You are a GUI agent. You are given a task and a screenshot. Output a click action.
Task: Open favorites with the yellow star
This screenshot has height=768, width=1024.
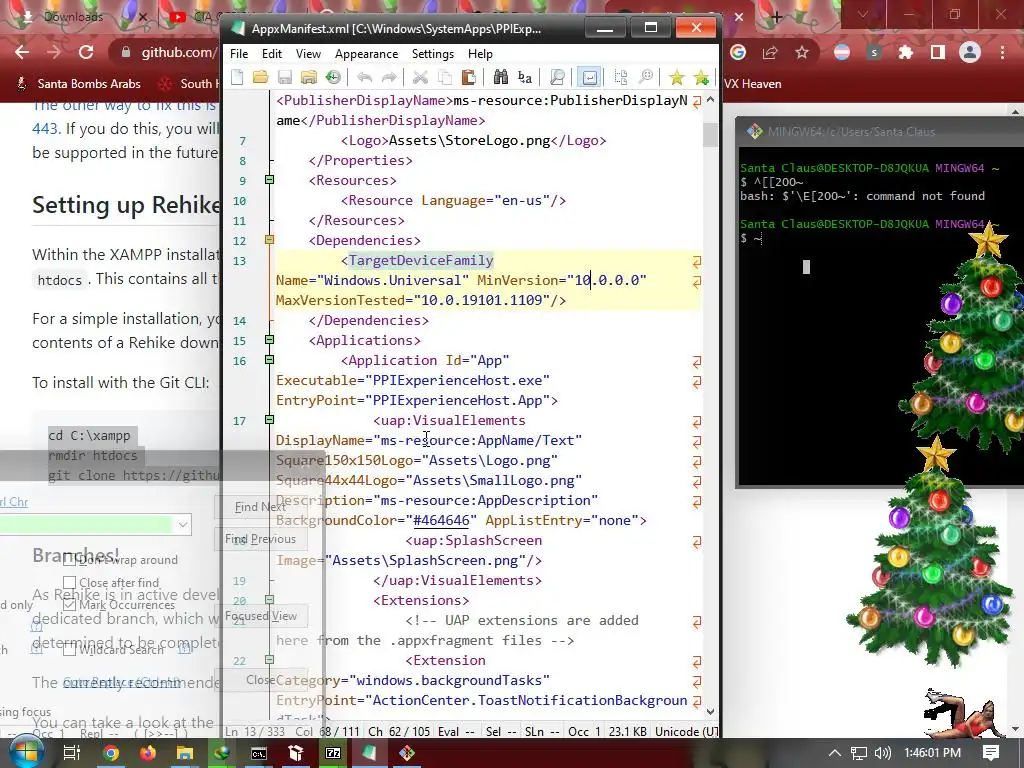point(677,78)
